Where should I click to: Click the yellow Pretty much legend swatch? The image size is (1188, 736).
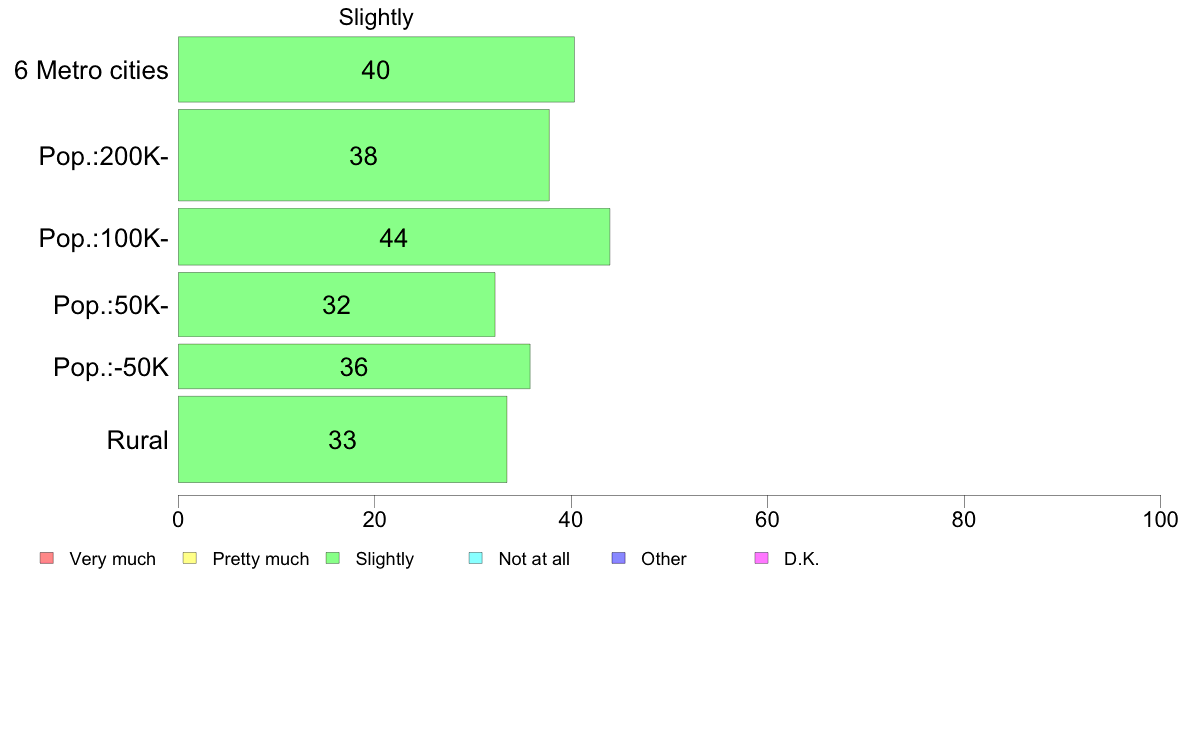click(x=190, y=559)
